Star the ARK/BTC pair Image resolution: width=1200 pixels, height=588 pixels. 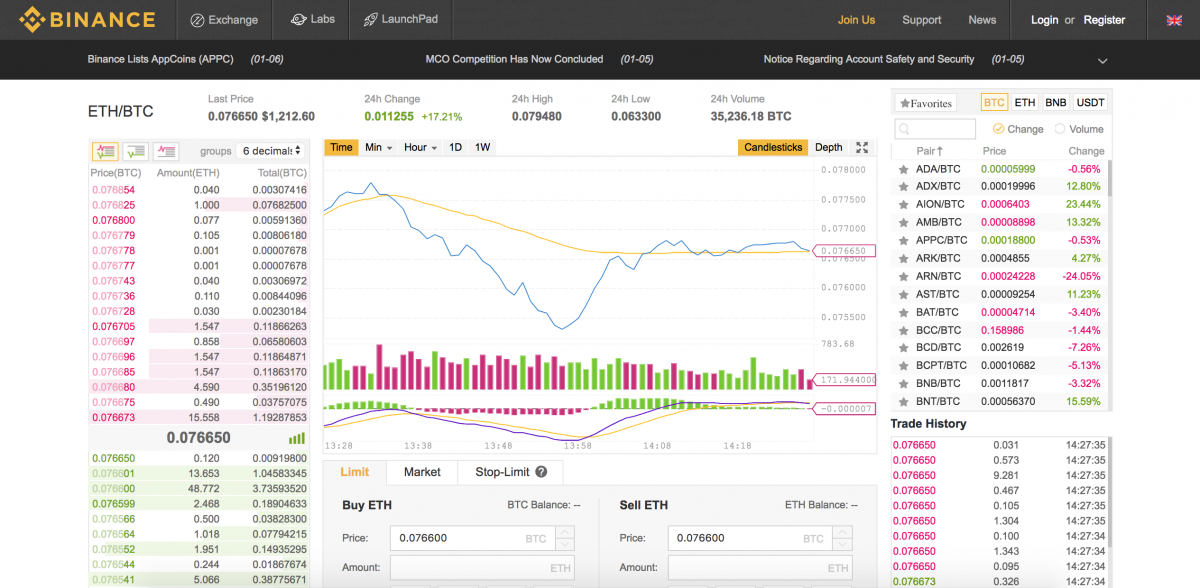(903, 259)
